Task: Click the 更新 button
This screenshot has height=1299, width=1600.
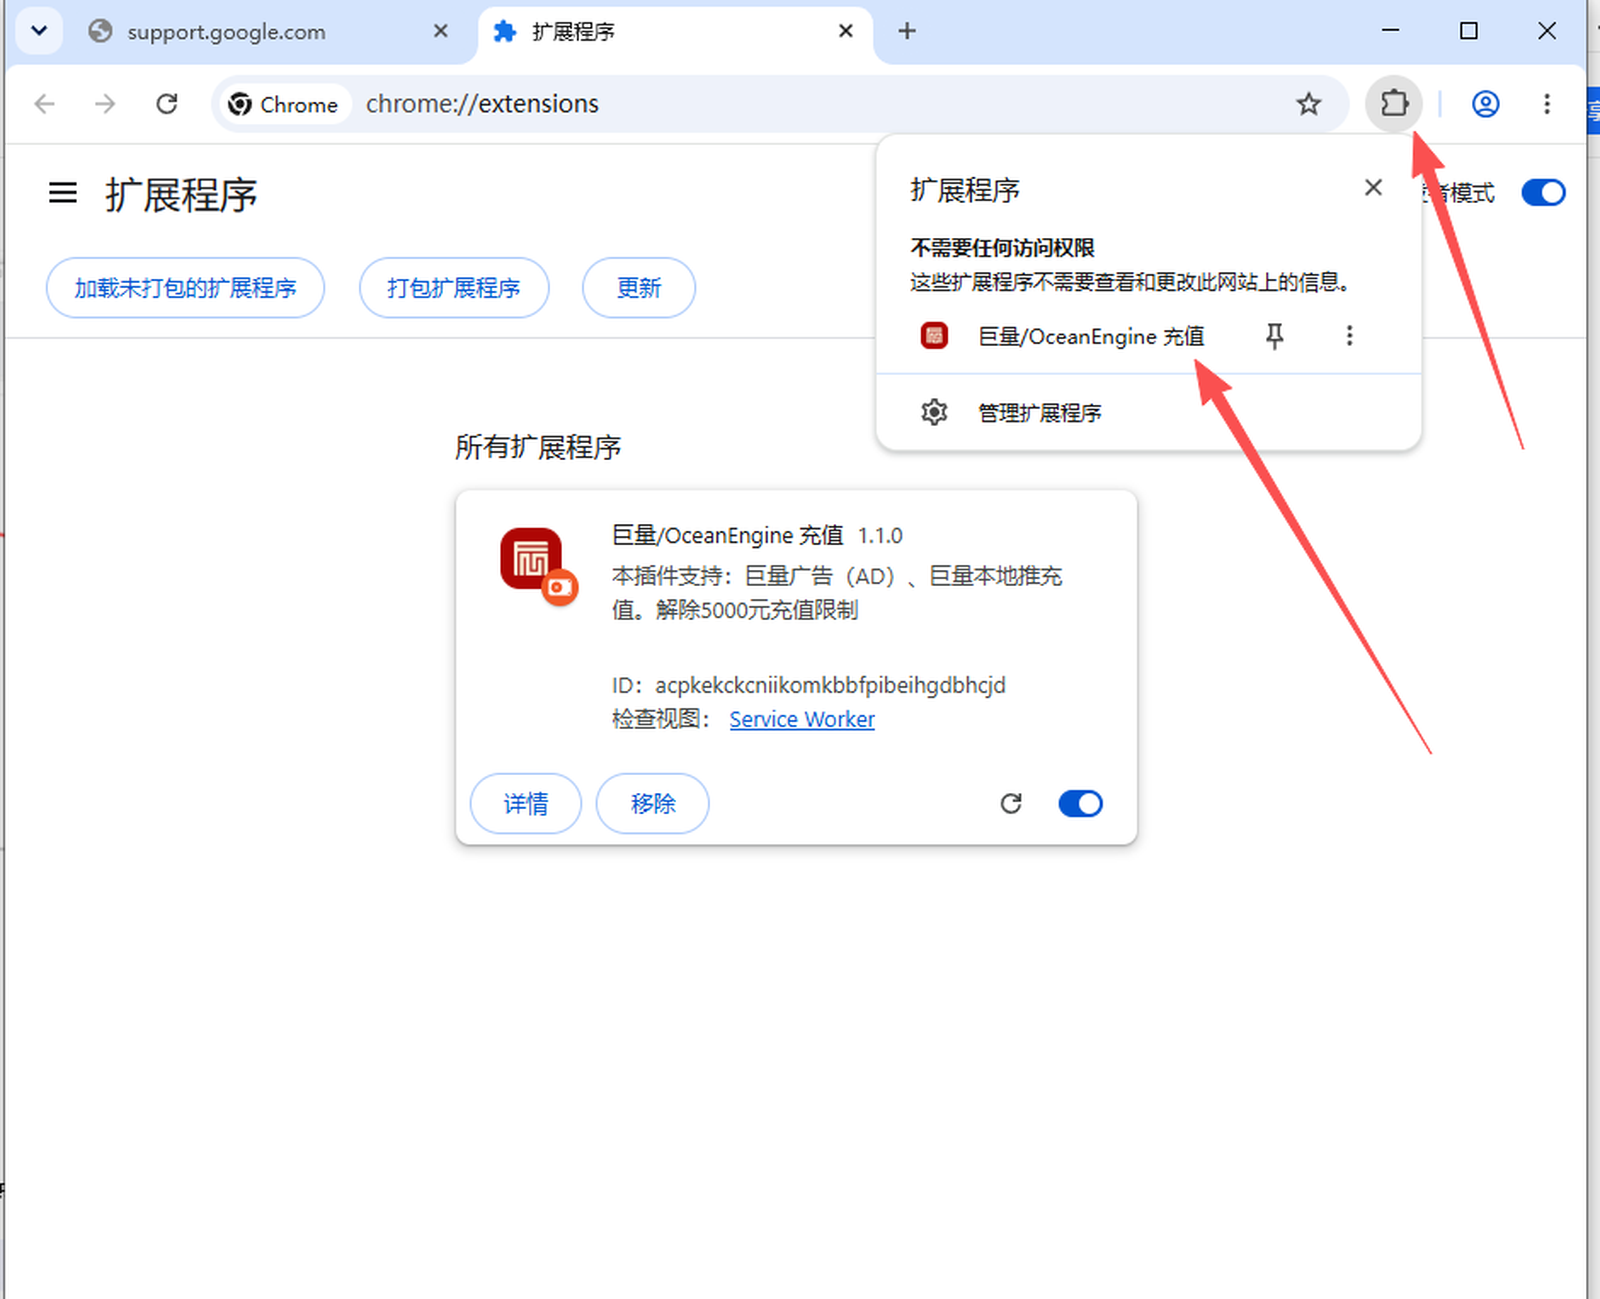Action: click(638, 288)
